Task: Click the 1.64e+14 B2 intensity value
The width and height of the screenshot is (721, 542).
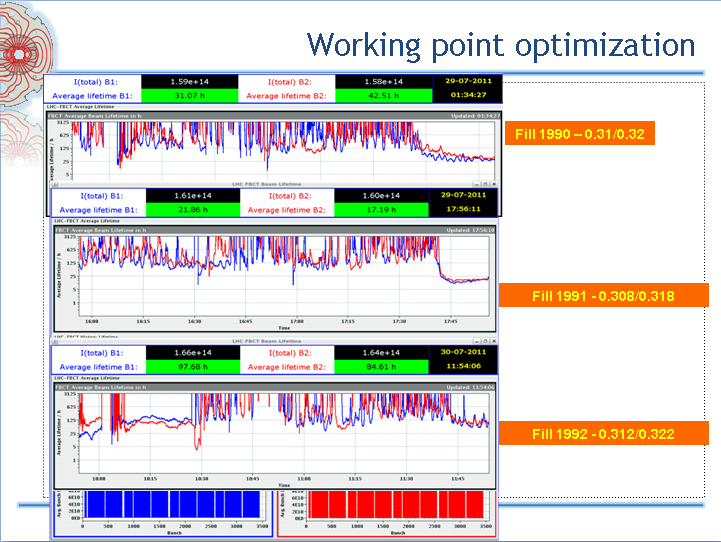Action: click(x=381, y=353)
